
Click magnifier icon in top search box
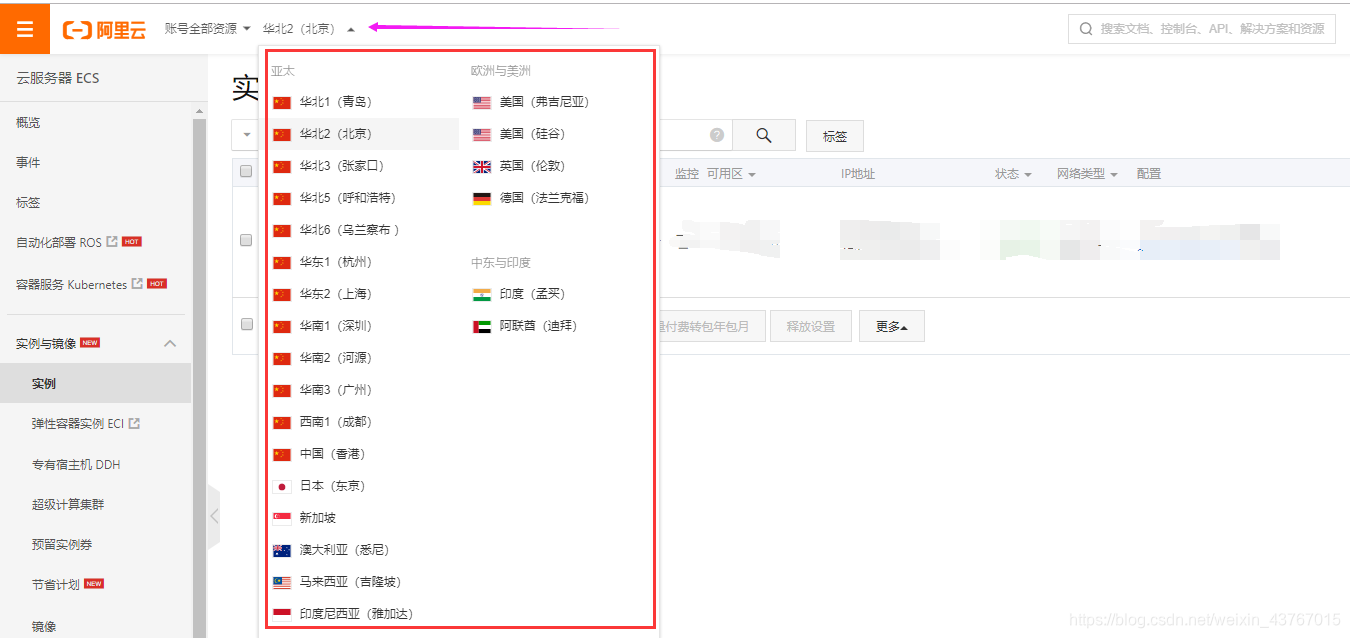1086,29
